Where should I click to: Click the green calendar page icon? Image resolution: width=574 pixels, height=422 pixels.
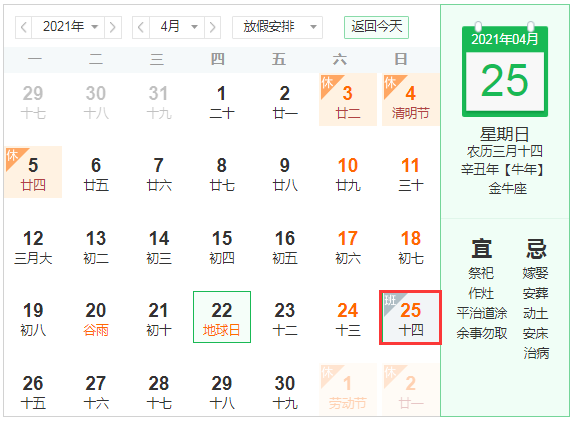tap(505, 71)
